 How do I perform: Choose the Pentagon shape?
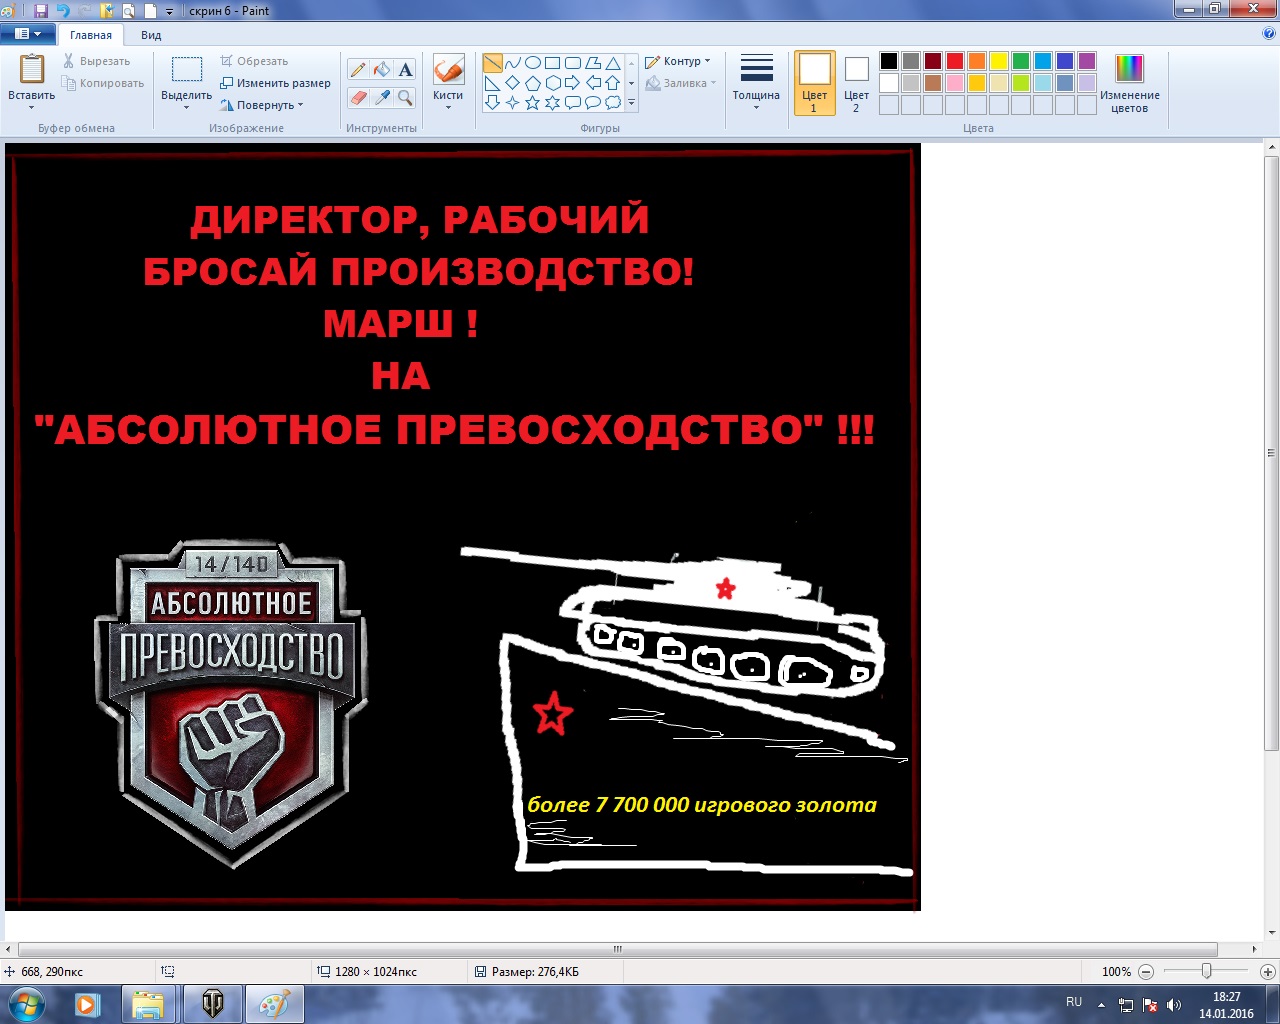pyautogui.click(x=532, y=83)
